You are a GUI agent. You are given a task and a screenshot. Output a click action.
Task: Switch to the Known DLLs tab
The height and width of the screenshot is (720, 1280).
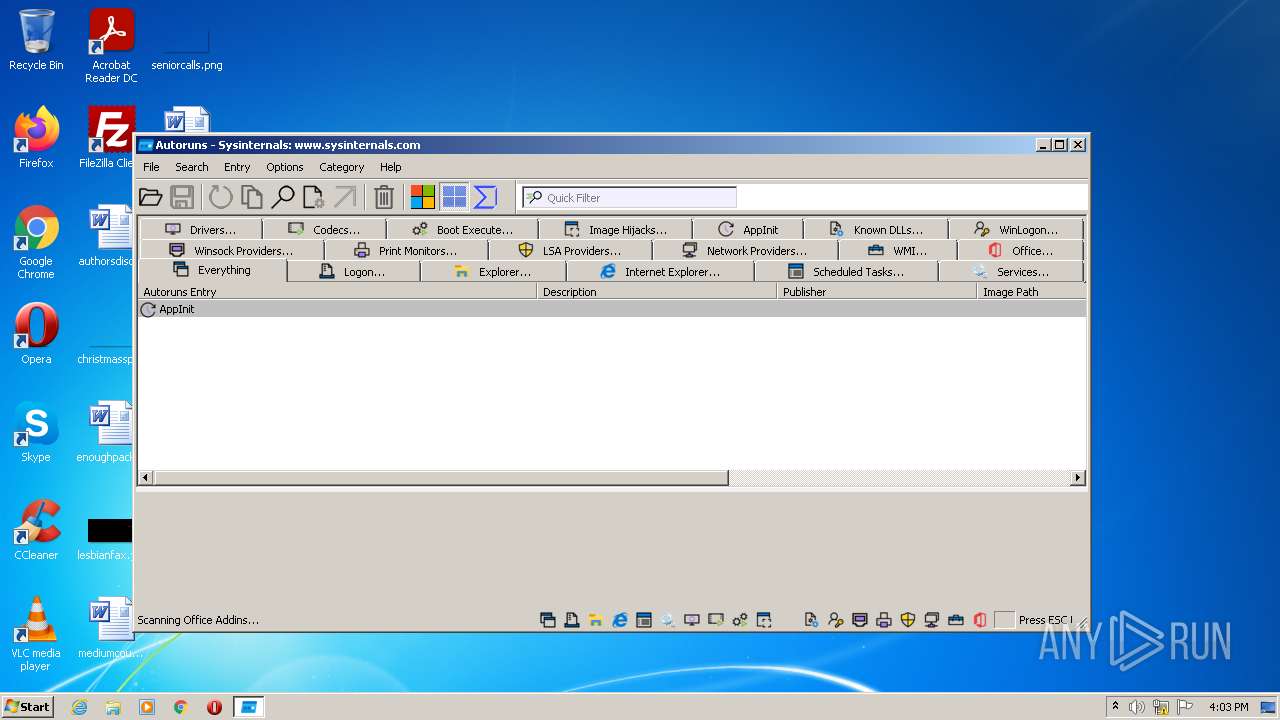(x=875, y=230)
